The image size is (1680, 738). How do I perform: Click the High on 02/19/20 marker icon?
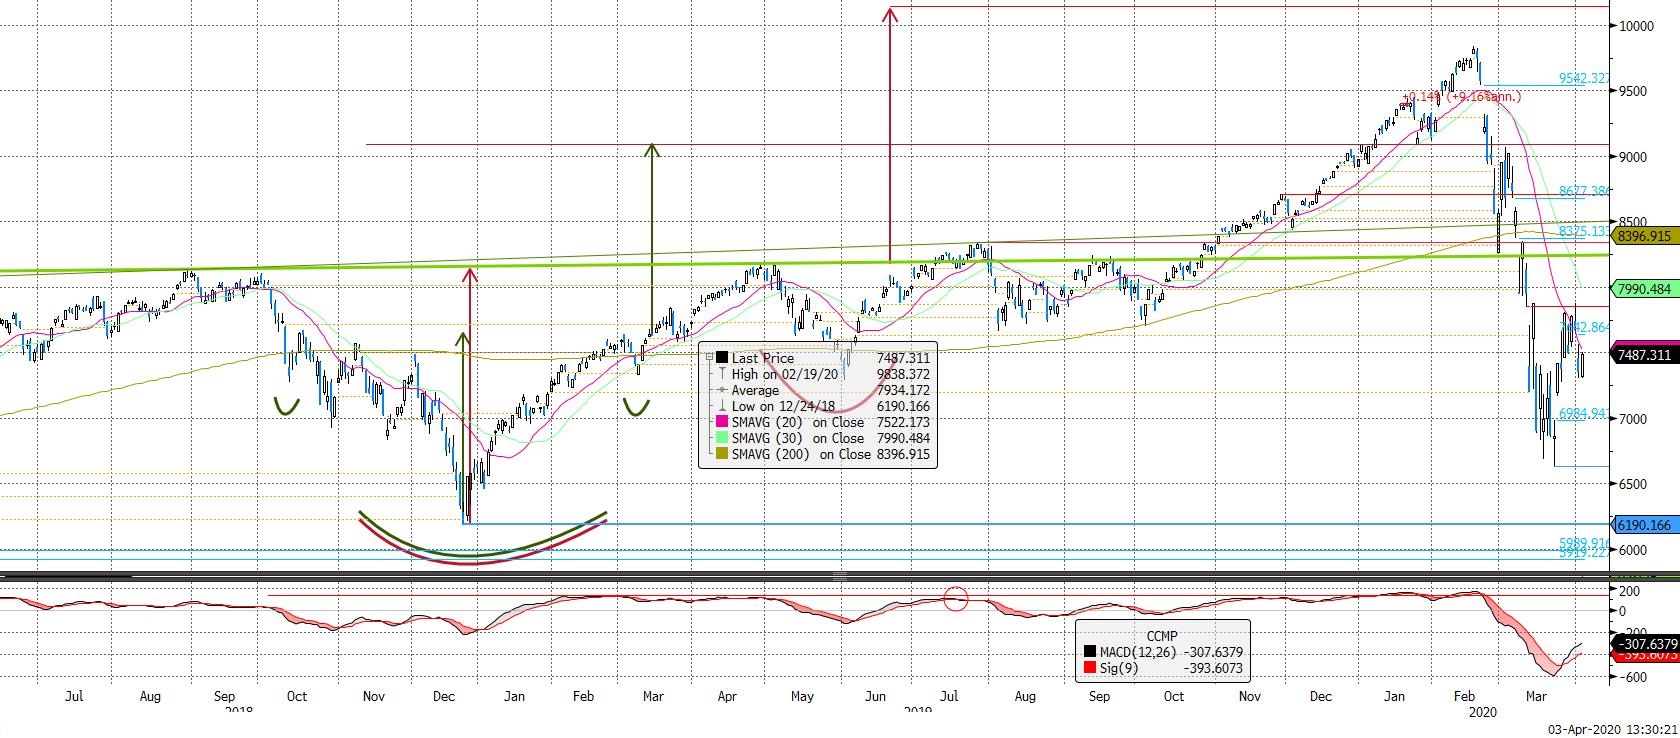point(722,374)
